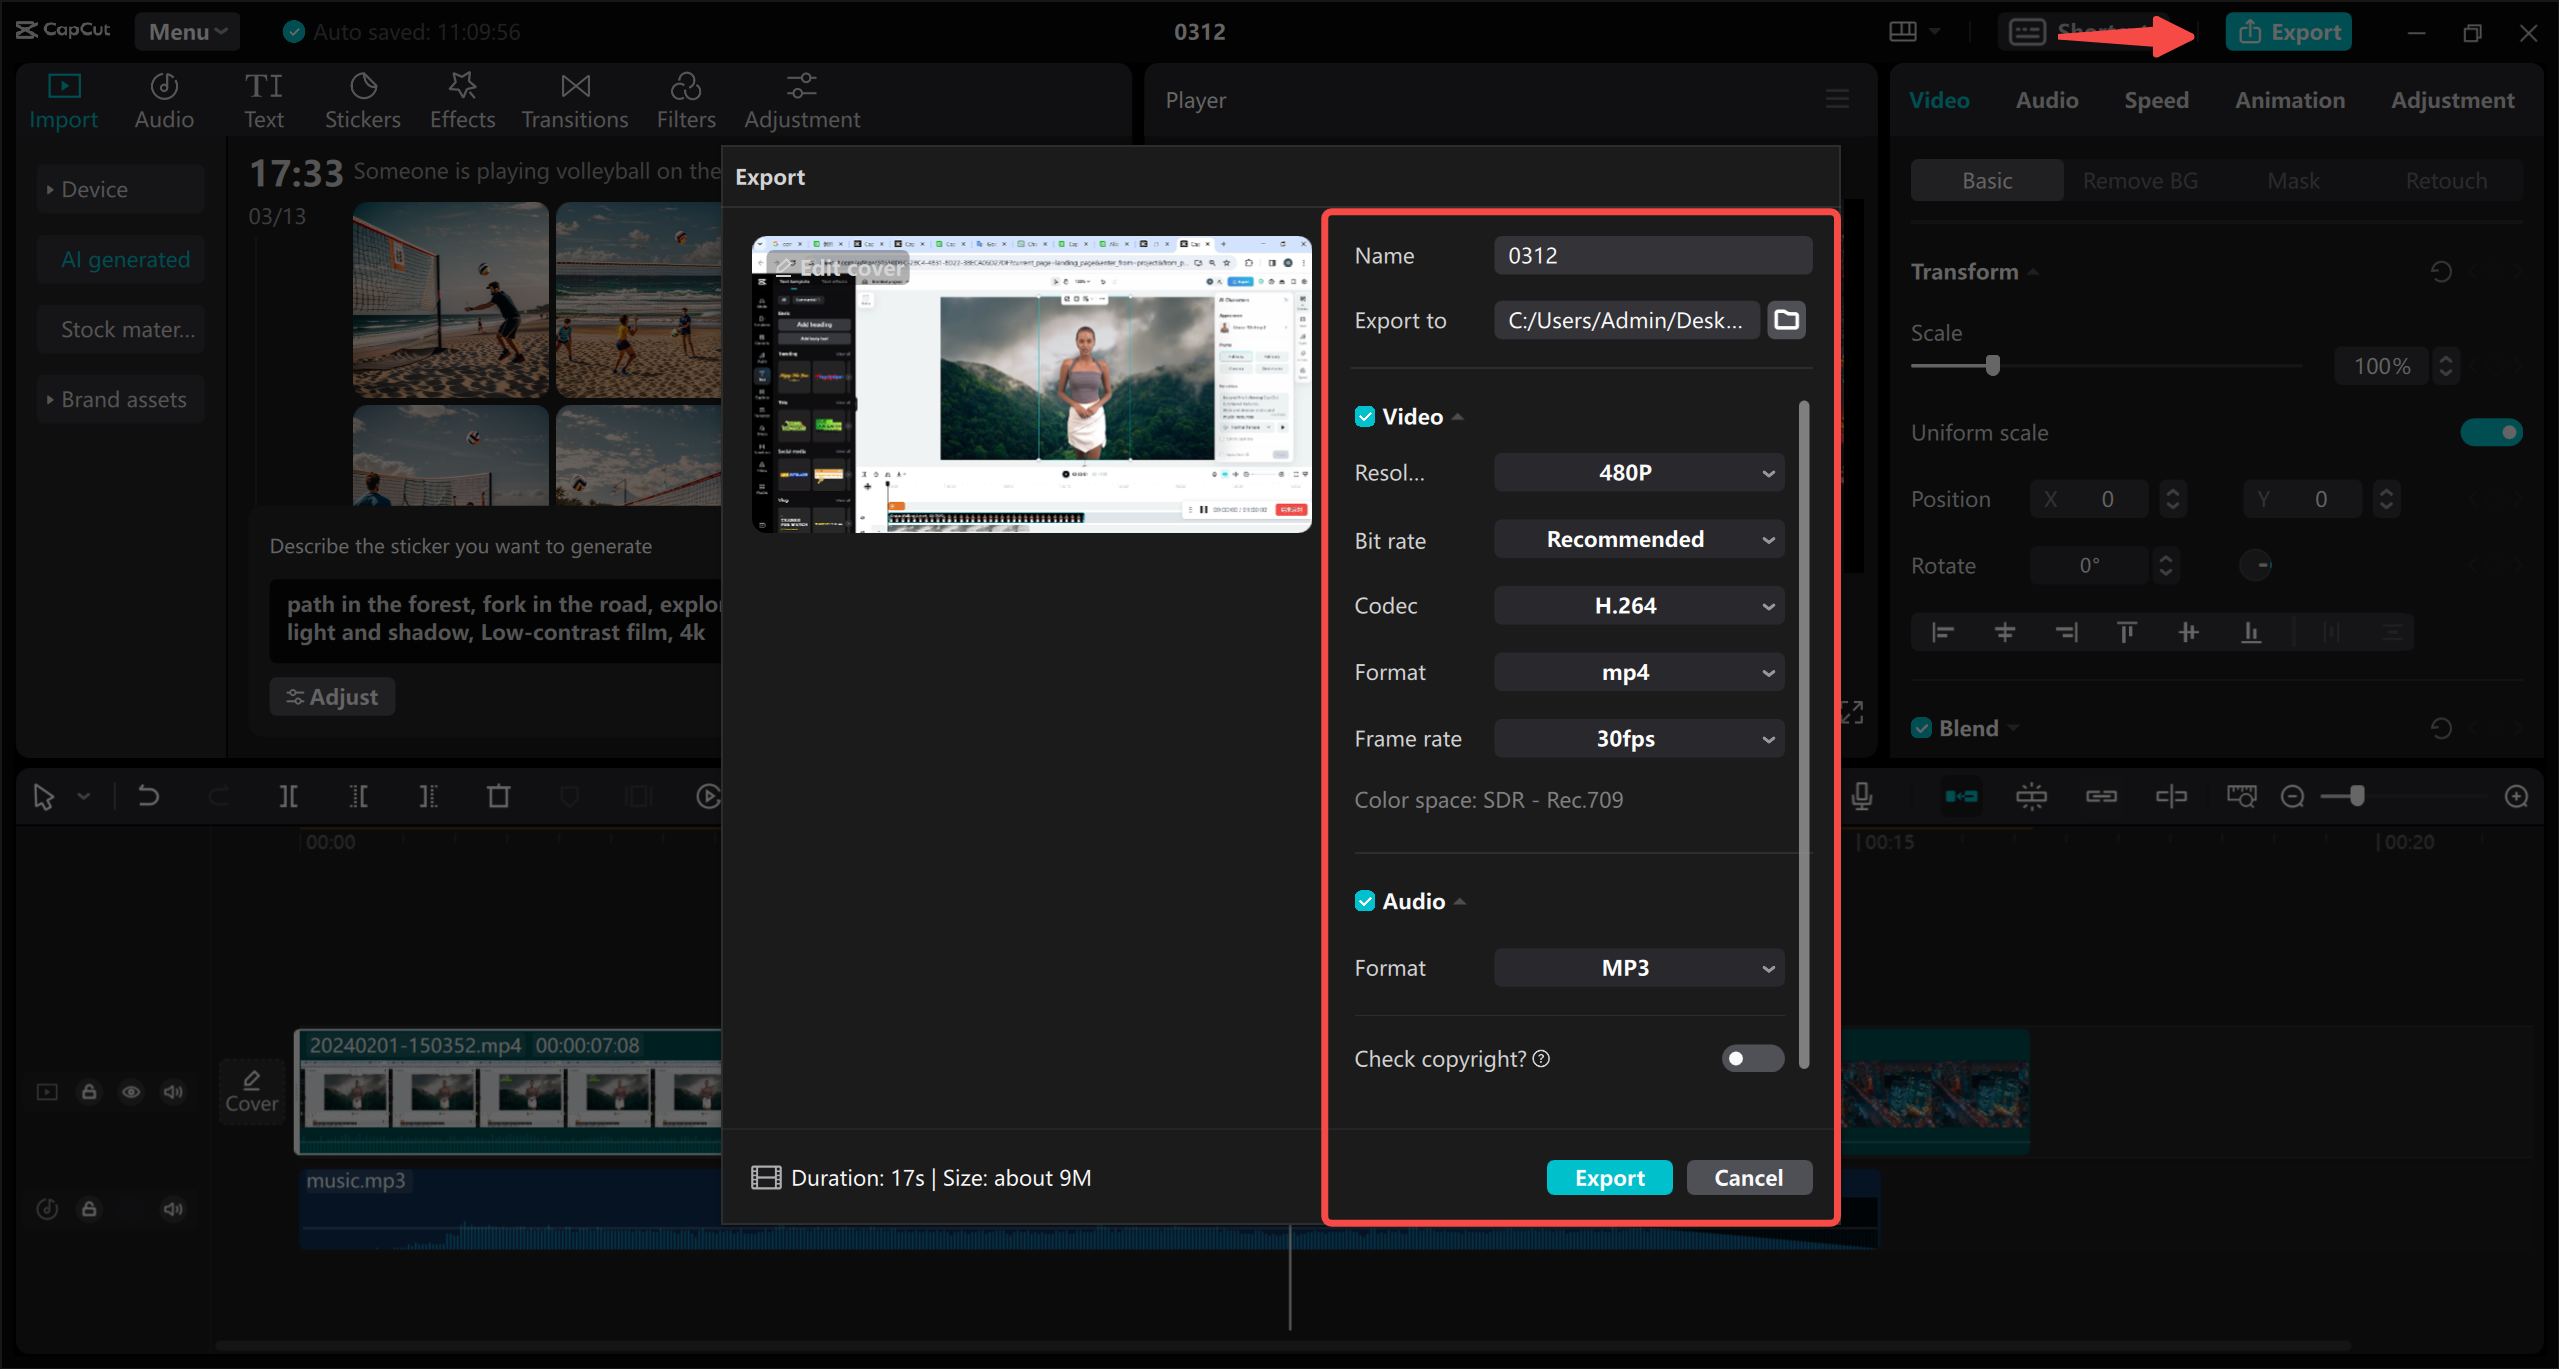Screen dimensions: 2559x1369
Task: Open the Menu at top left
Action: (x=186, y=31)
